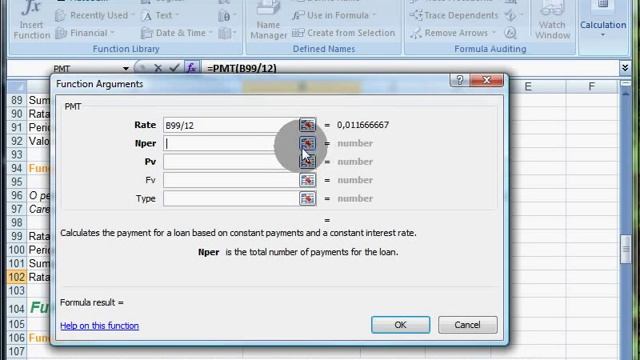Collapse dialog using Nper range selector icon

307,143
